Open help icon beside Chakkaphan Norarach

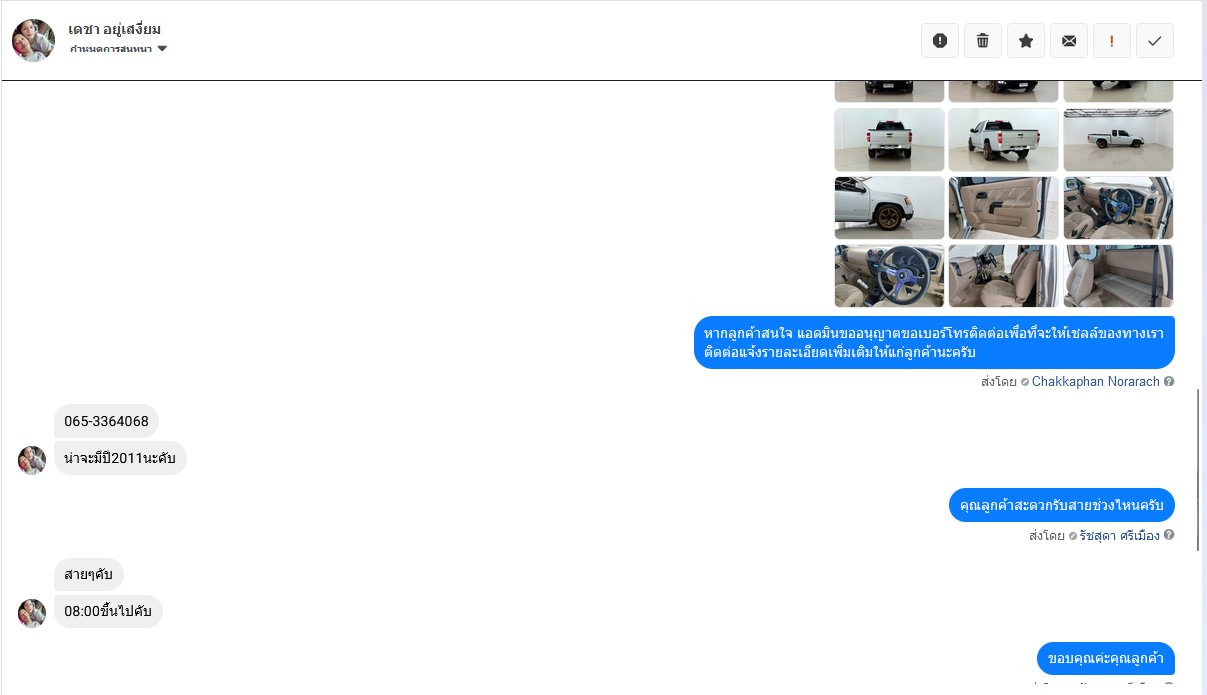click(x=1169, y=382)
